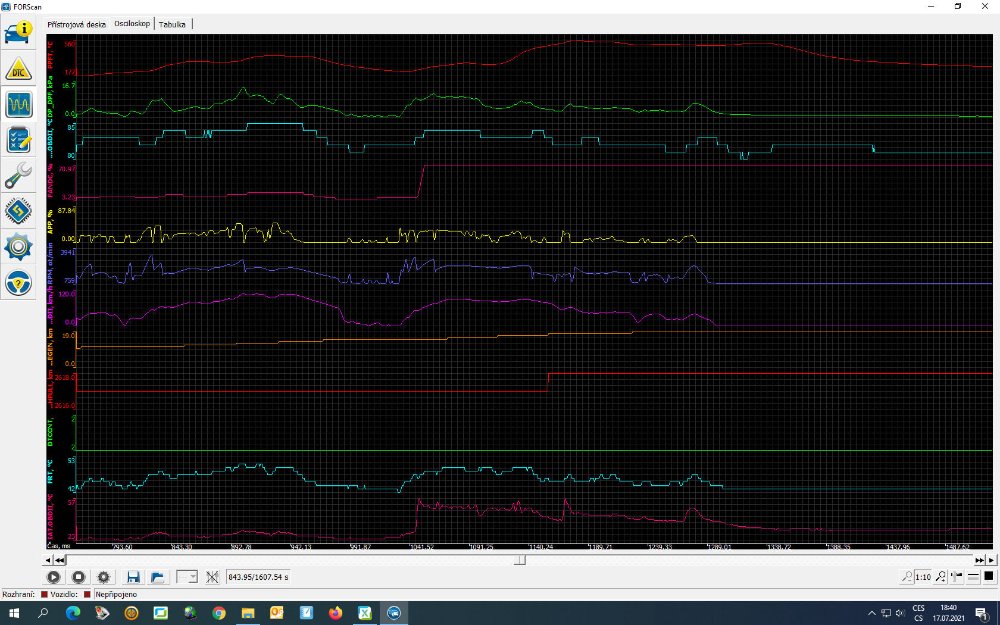Open a saved log with the folder icon

(157, 577)
